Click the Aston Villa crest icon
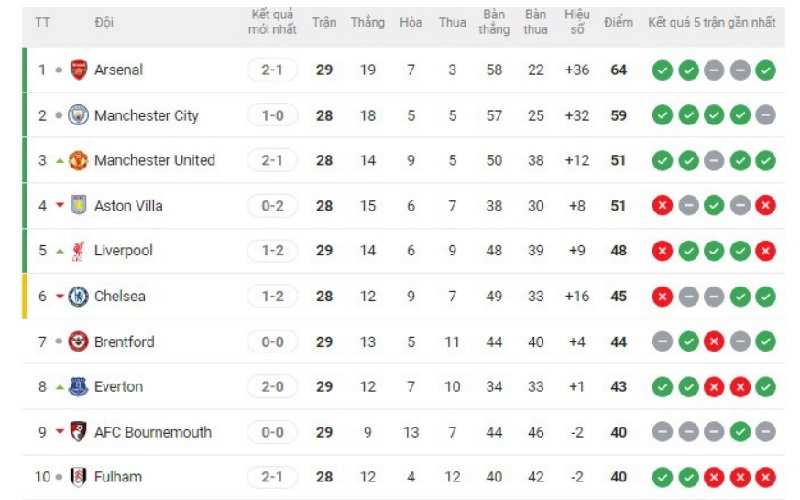The height and width of the screenshot is (500, 800). [78, 205]
